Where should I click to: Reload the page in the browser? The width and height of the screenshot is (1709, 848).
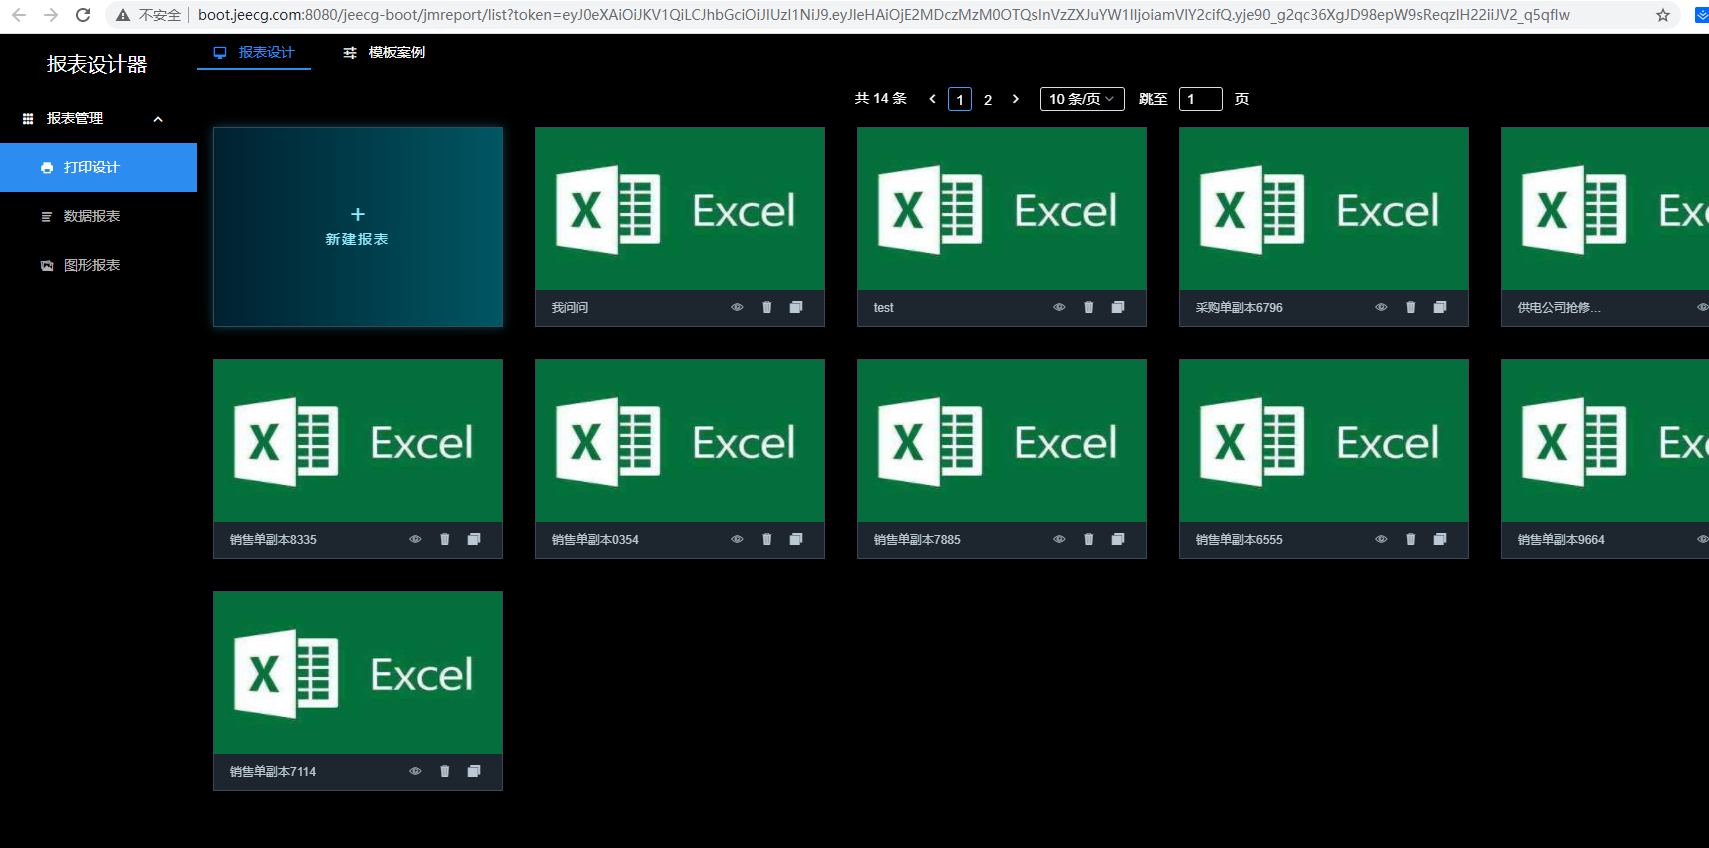[x=83, y=15]
